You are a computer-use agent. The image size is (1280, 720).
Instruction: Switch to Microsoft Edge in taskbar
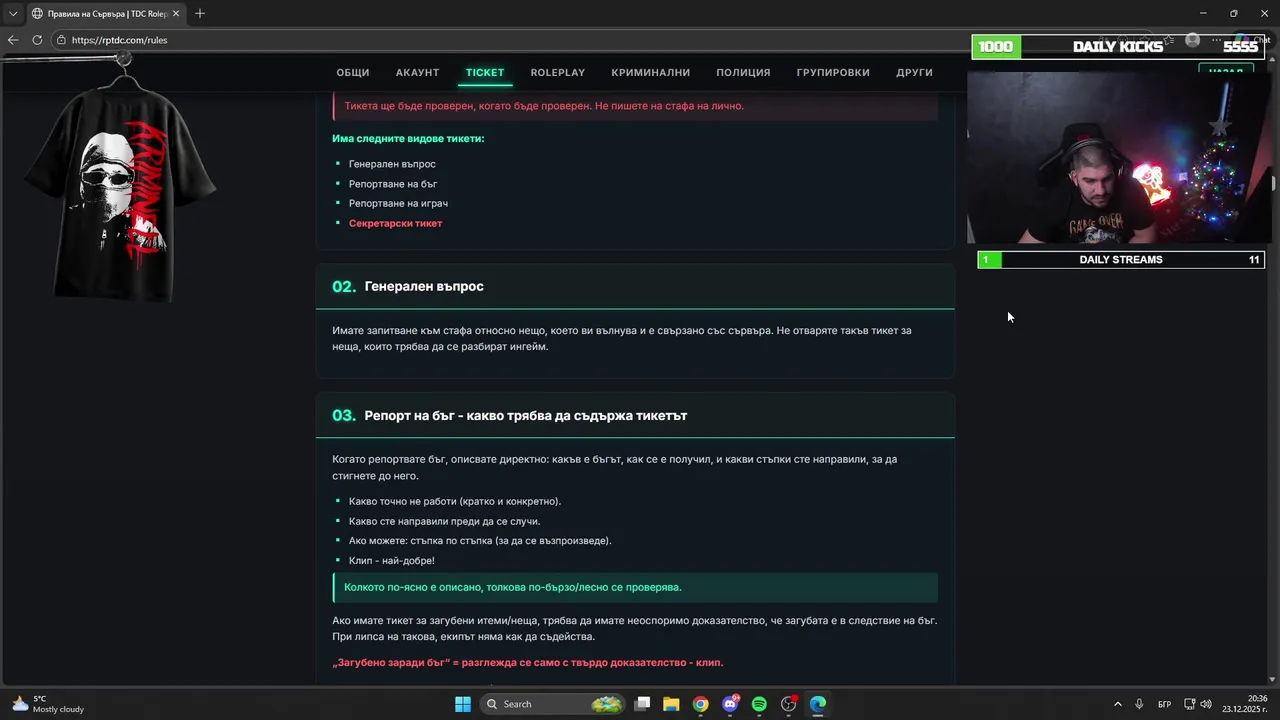click(818, 704)
